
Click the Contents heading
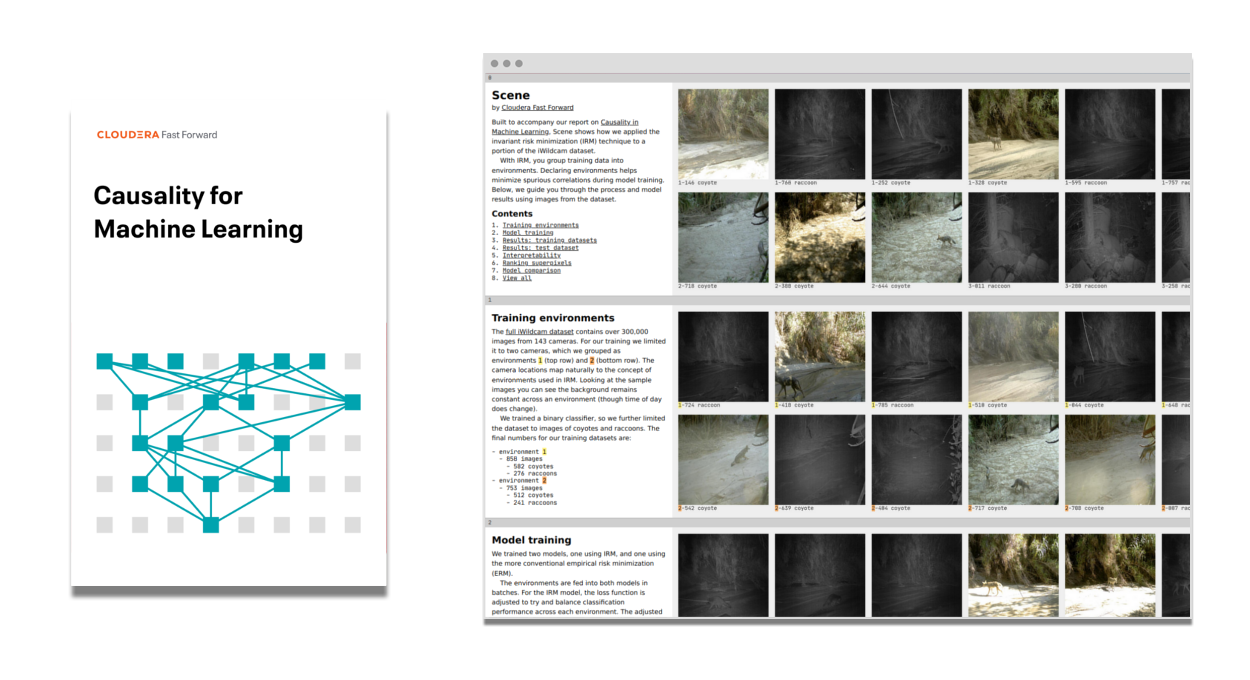coord(512,213)
